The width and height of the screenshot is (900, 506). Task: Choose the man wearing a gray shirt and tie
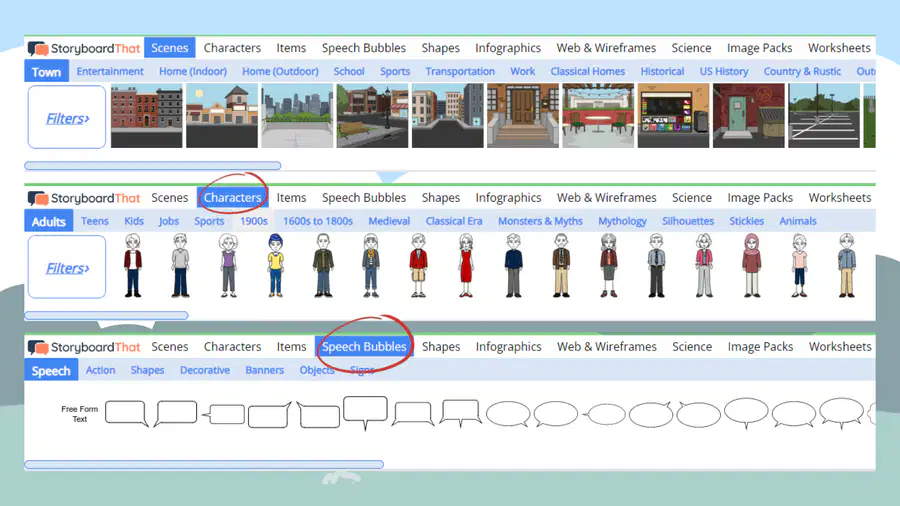657,265
